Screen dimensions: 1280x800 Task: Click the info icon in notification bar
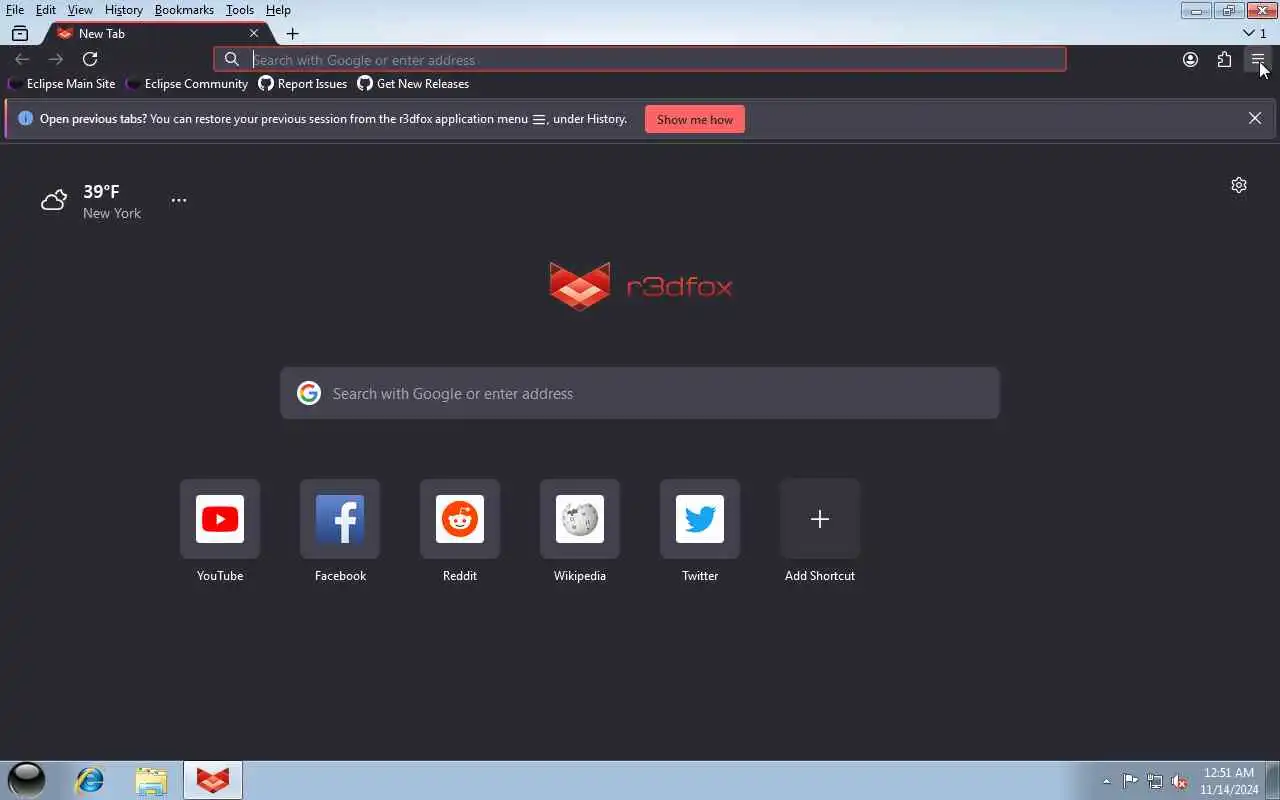coord(26,118)
